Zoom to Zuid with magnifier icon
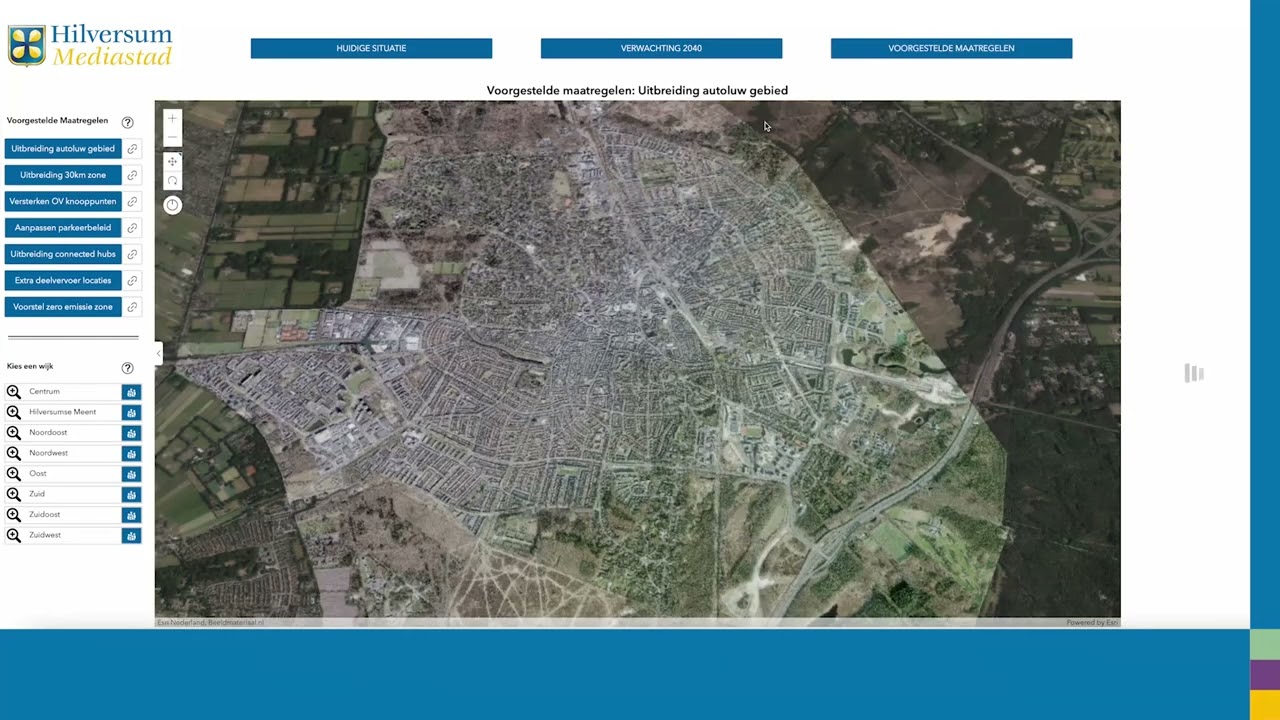1280x720 pixels. [x=14, y=494]
